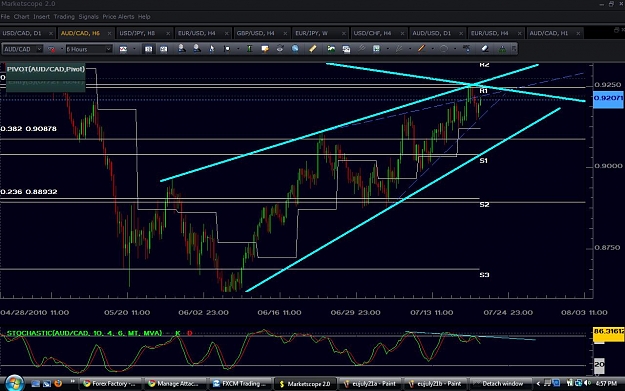This screenshot has height=391, width=625.
Task: Click the green landscape picture icon
Action: tap(331, 49)
